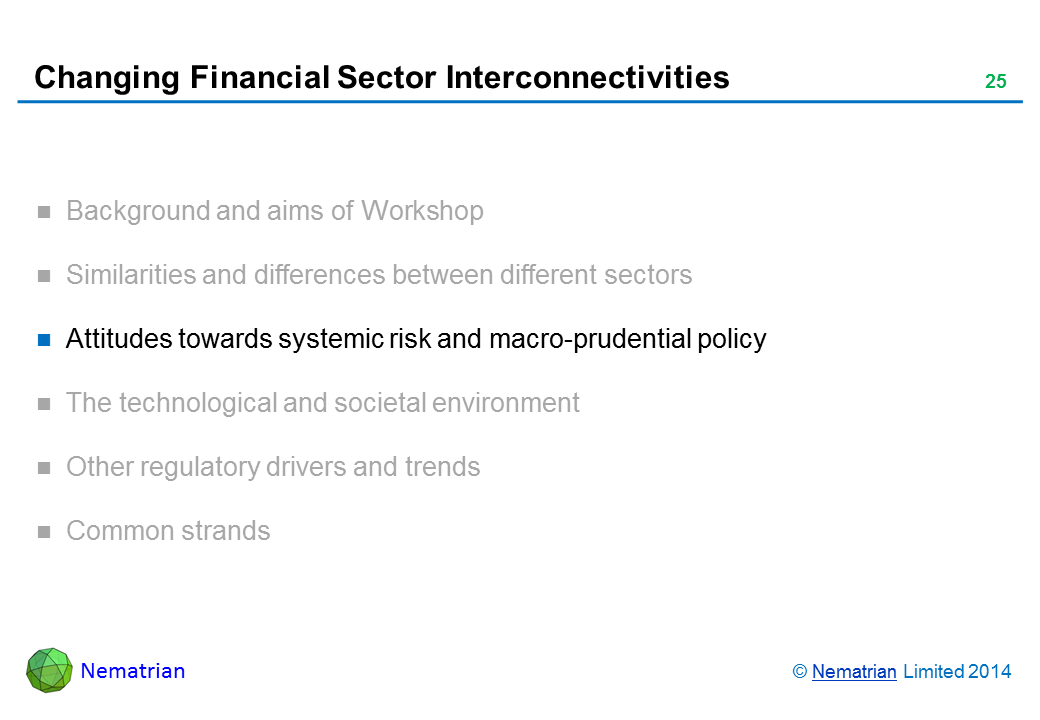Click the bullet beside The technological and societal environment
The height and width of the screenshot is (720, 1040).
tap(44, 404)
